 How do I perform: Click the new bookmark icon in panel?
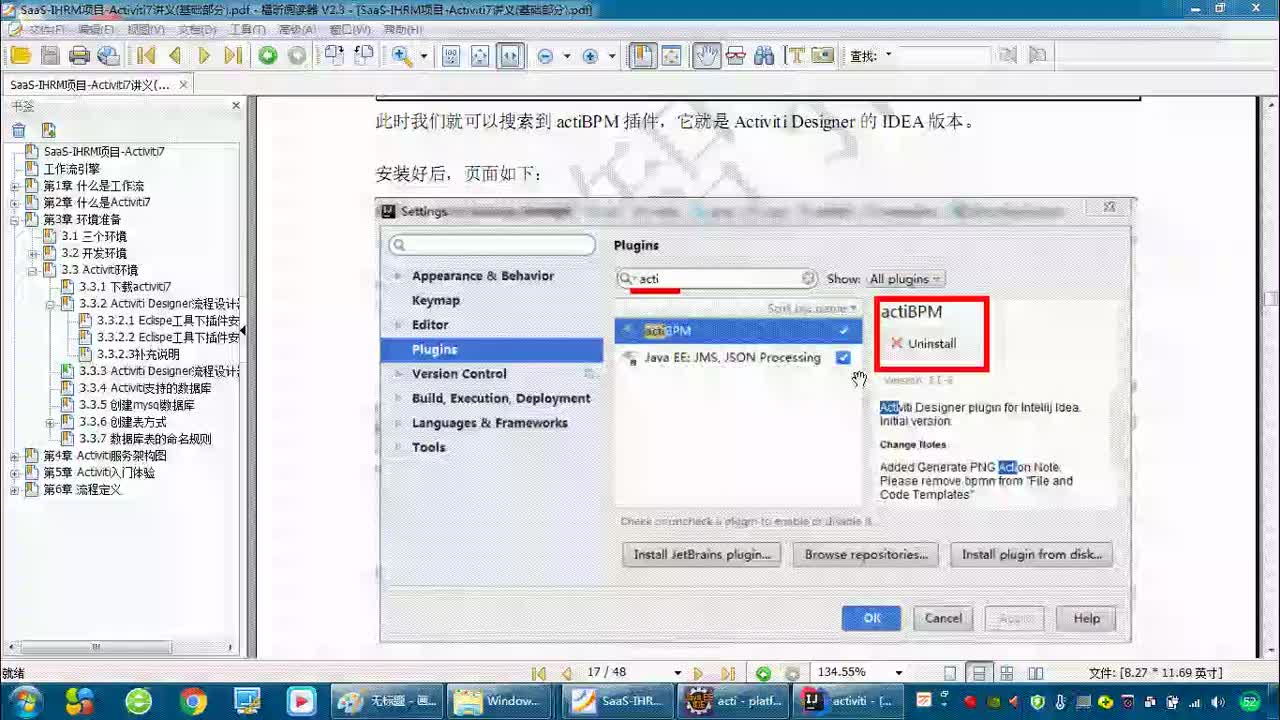point(48,130)
